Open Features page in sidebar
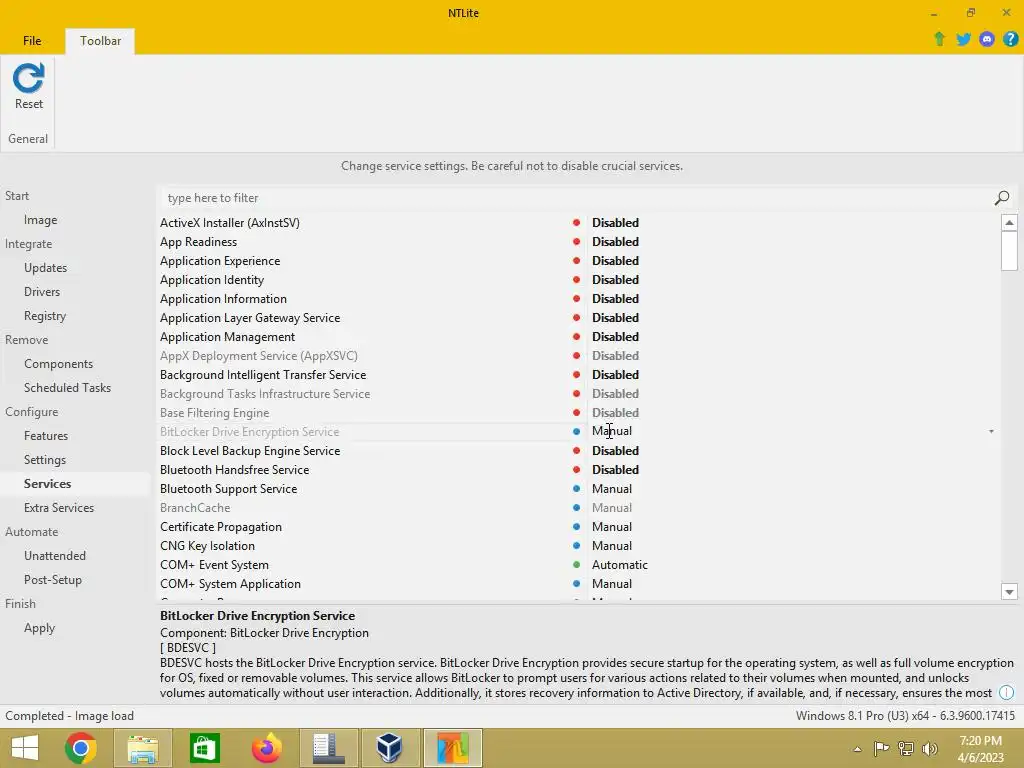The image size is (1024, 768). (x=46, y=436)
